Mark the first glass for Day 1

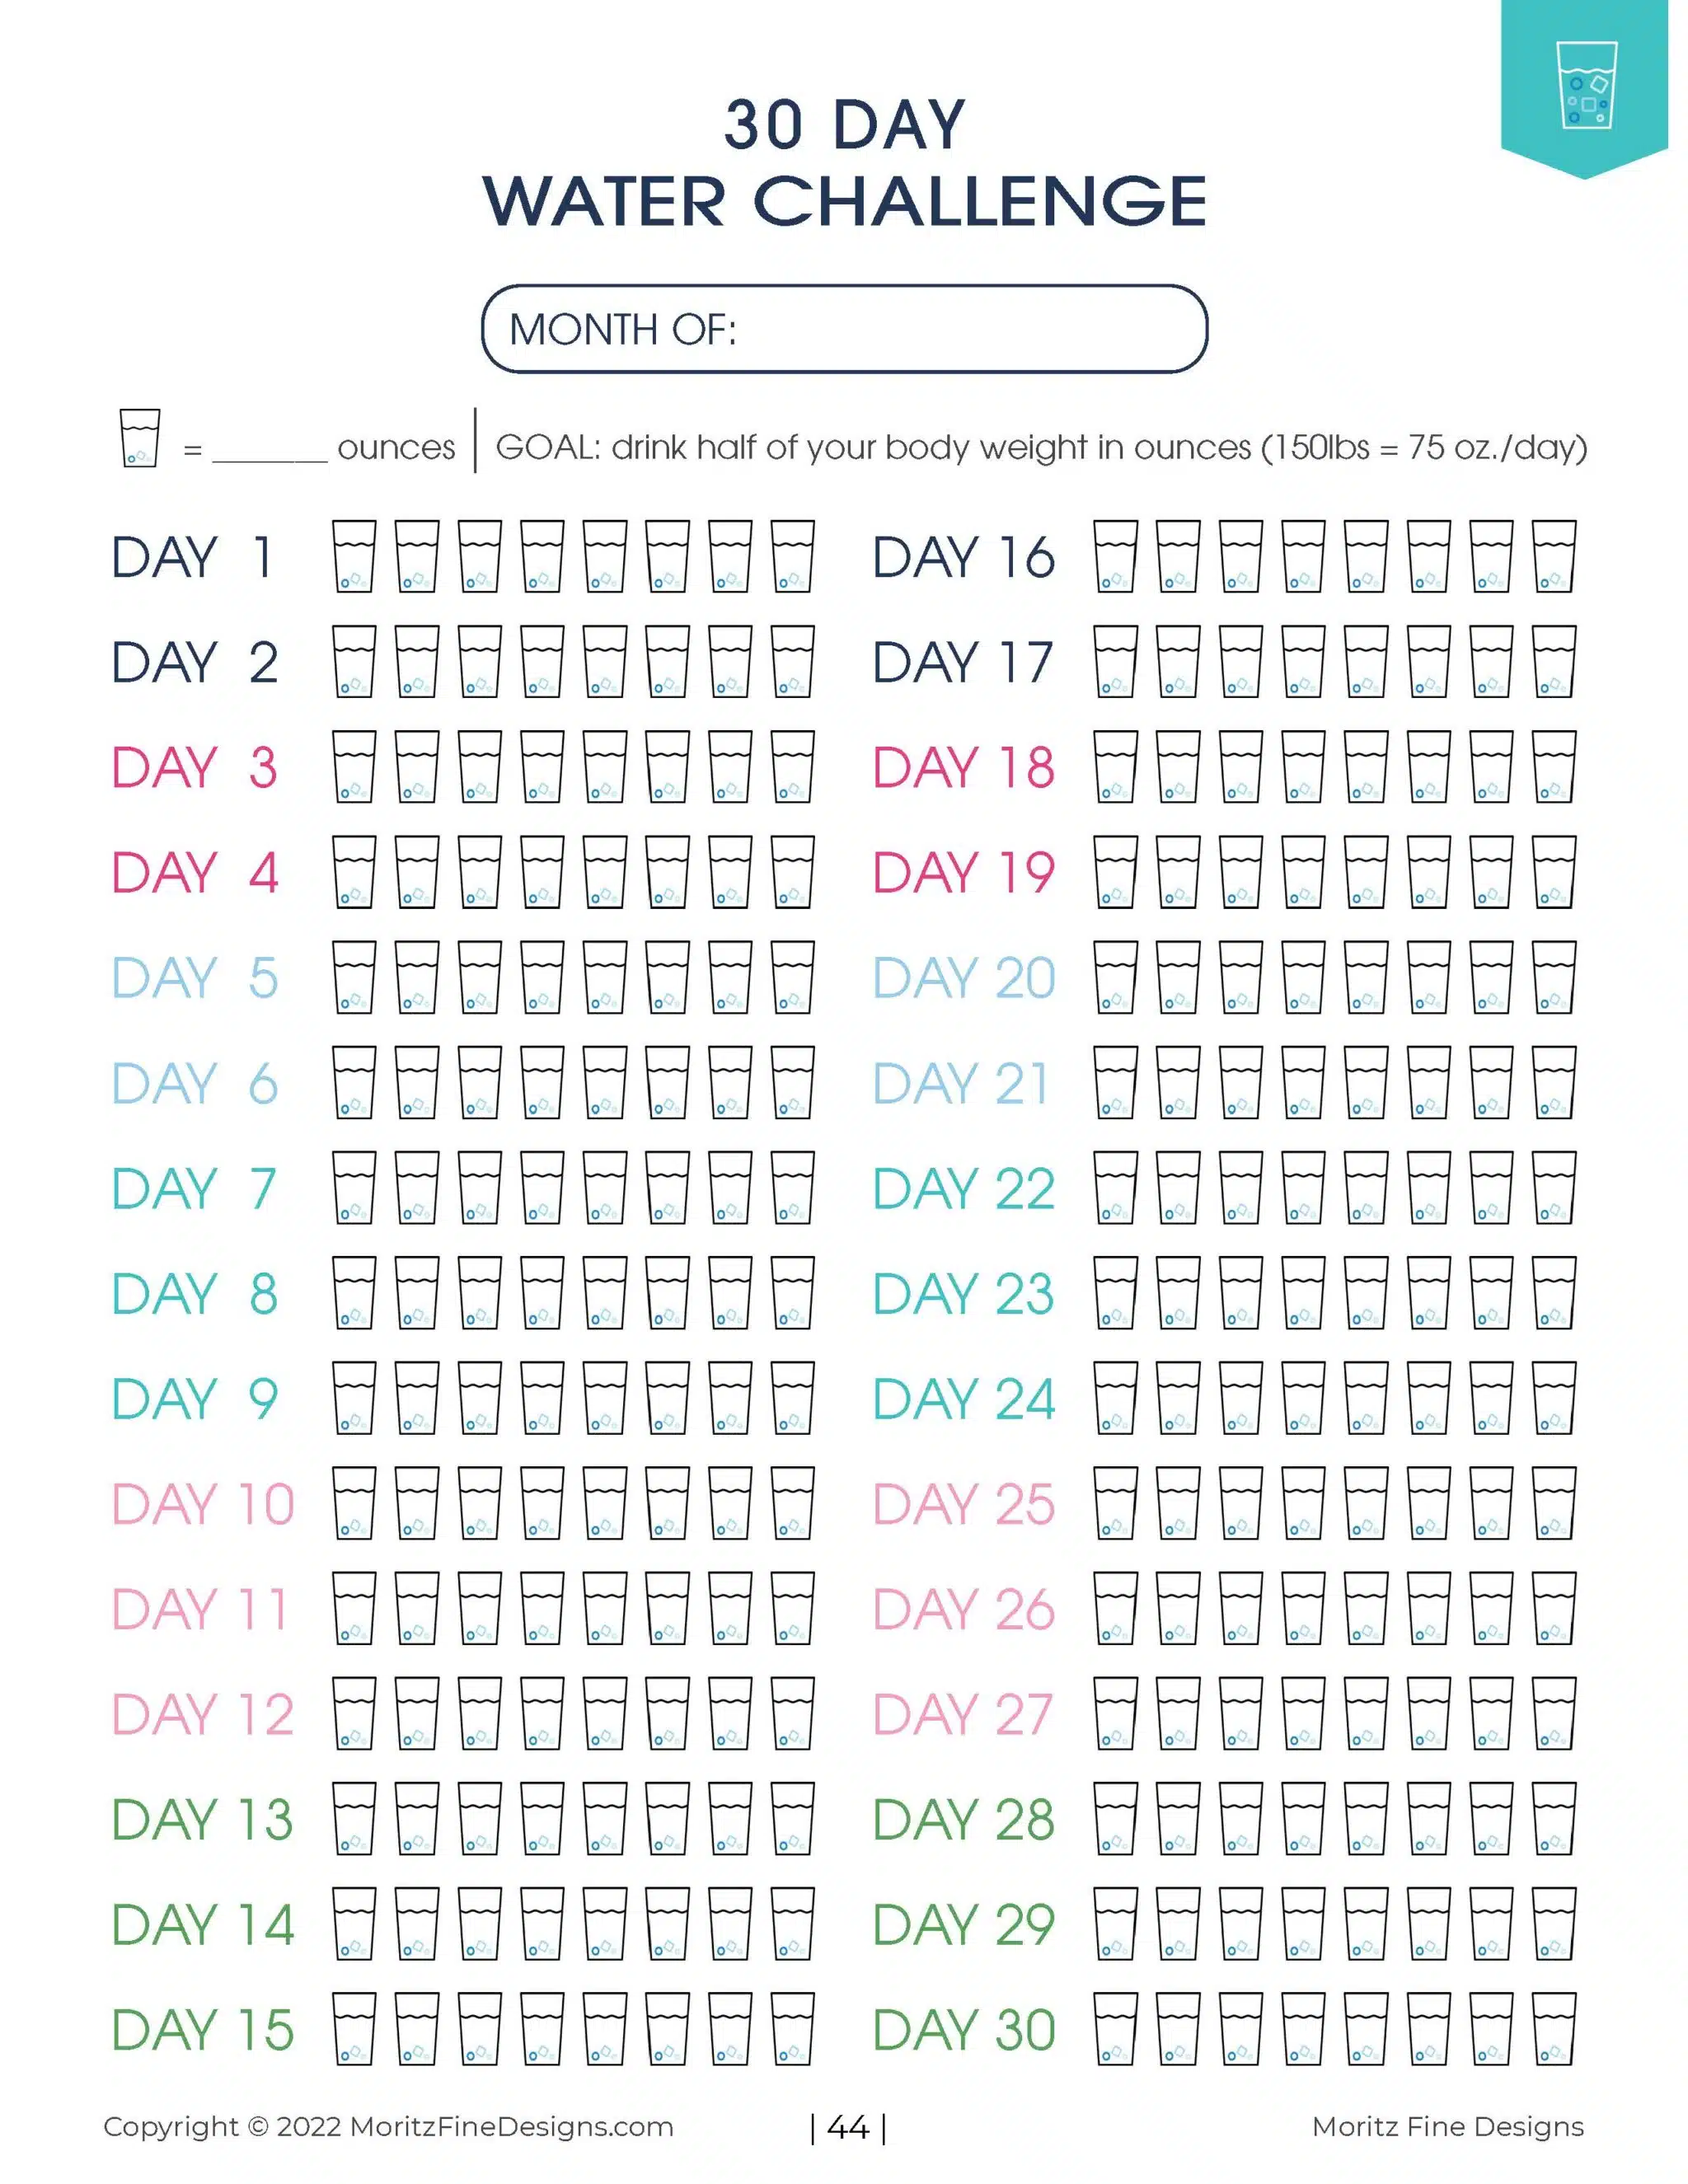354,556
